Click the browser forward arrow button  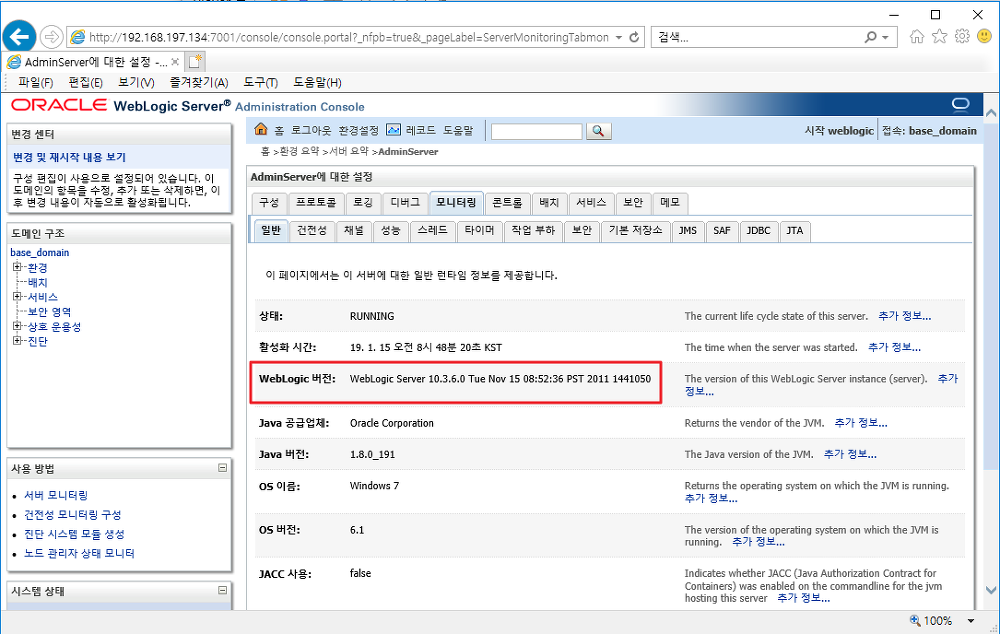click(51, 37)
